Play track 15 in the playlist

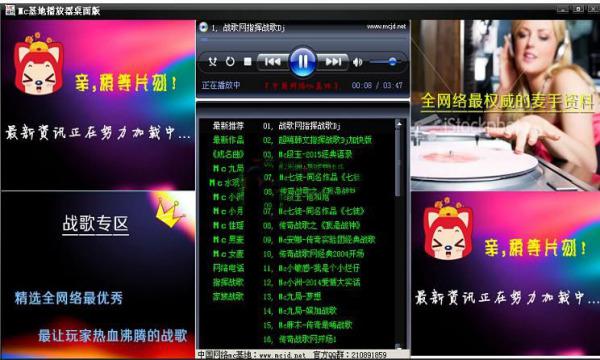click(307, 325)
